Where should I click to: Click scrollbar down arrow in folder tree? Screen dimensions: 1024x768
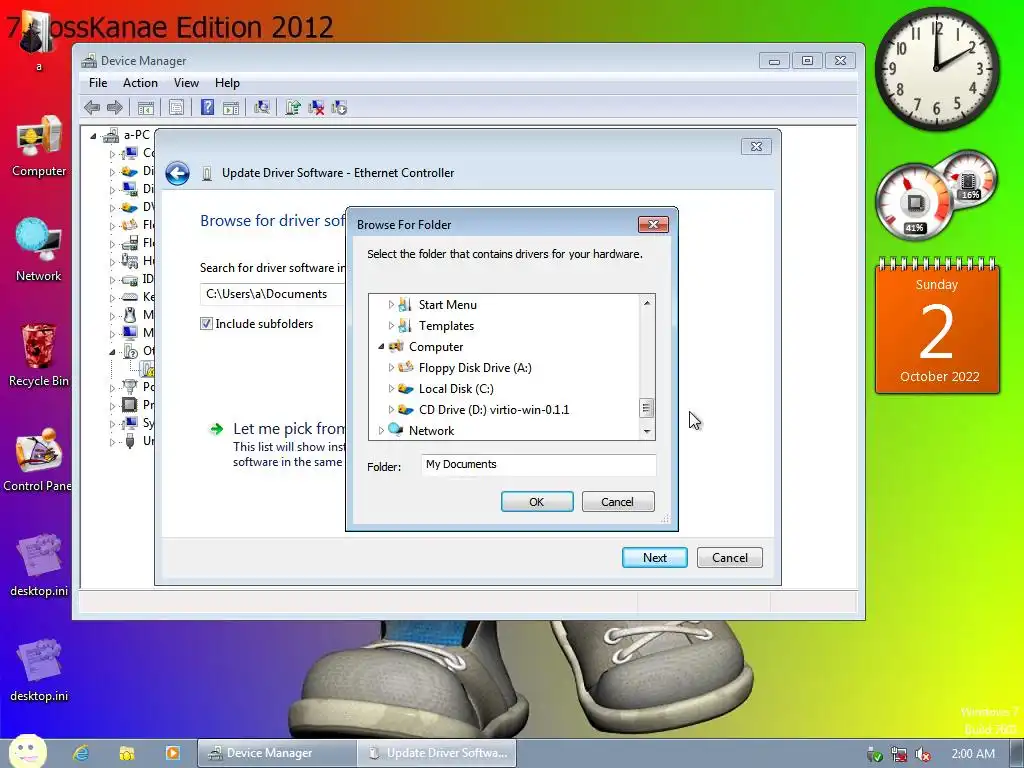pos(647,432)
